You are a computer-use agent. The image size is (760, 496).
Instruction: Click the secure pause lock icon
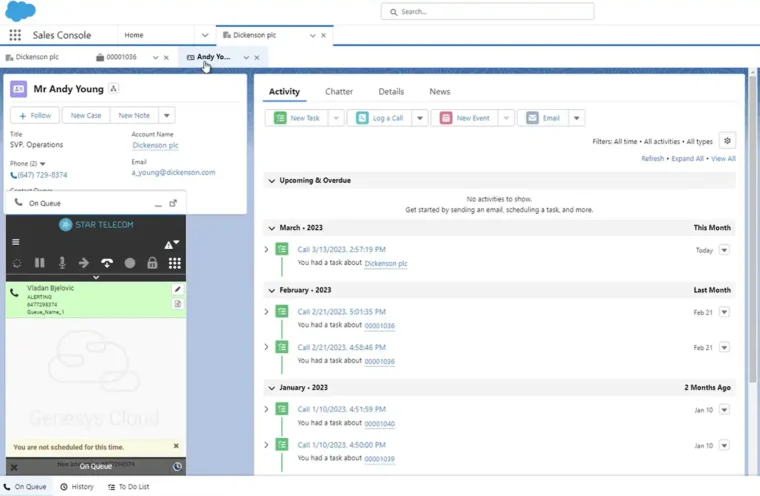point(152,263)
